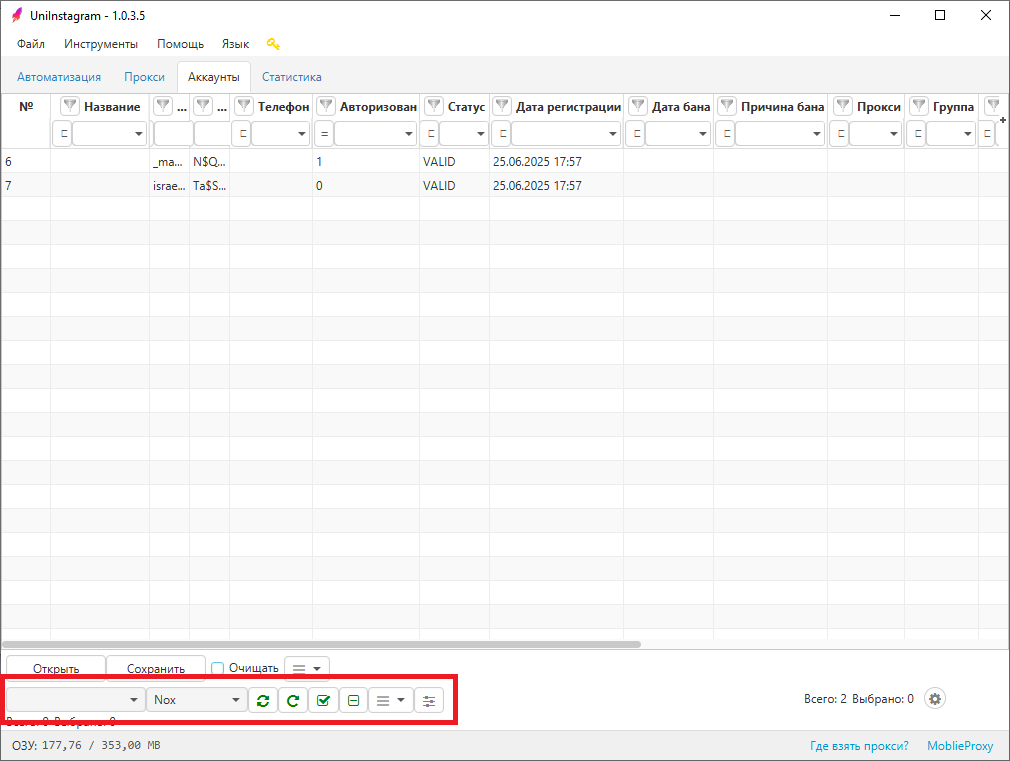Switch to the Прокси tab
This screenshot has height=761, width=1010.
tap(144, 77)
